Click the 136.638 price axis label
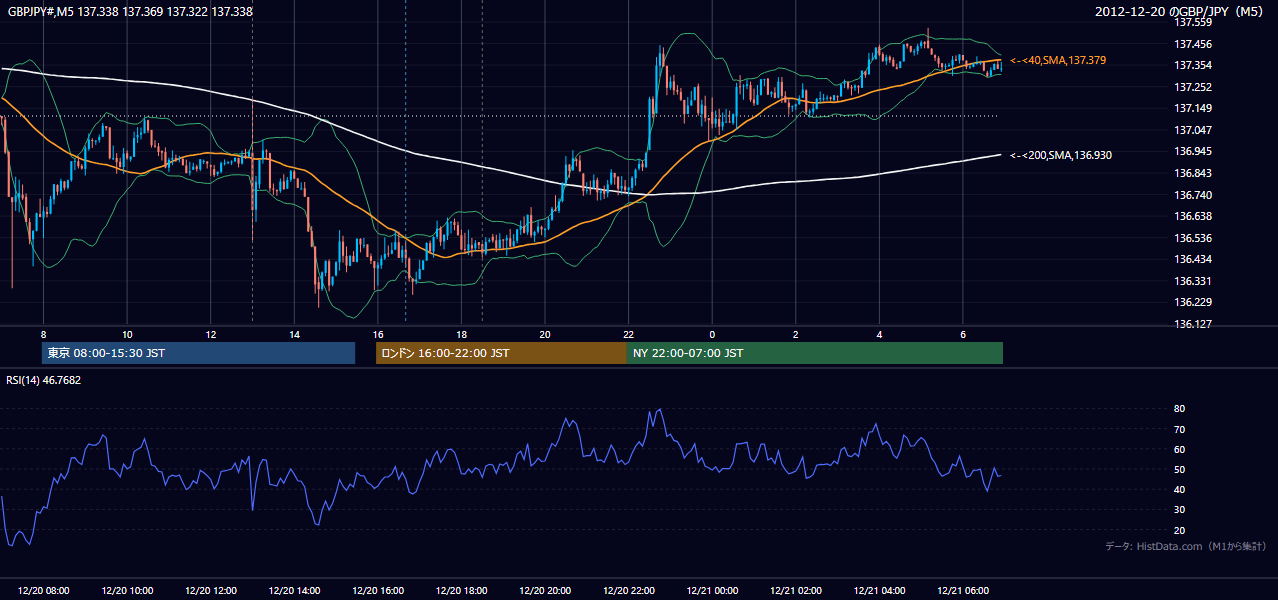1278x600 pixels. point(1193,216)
